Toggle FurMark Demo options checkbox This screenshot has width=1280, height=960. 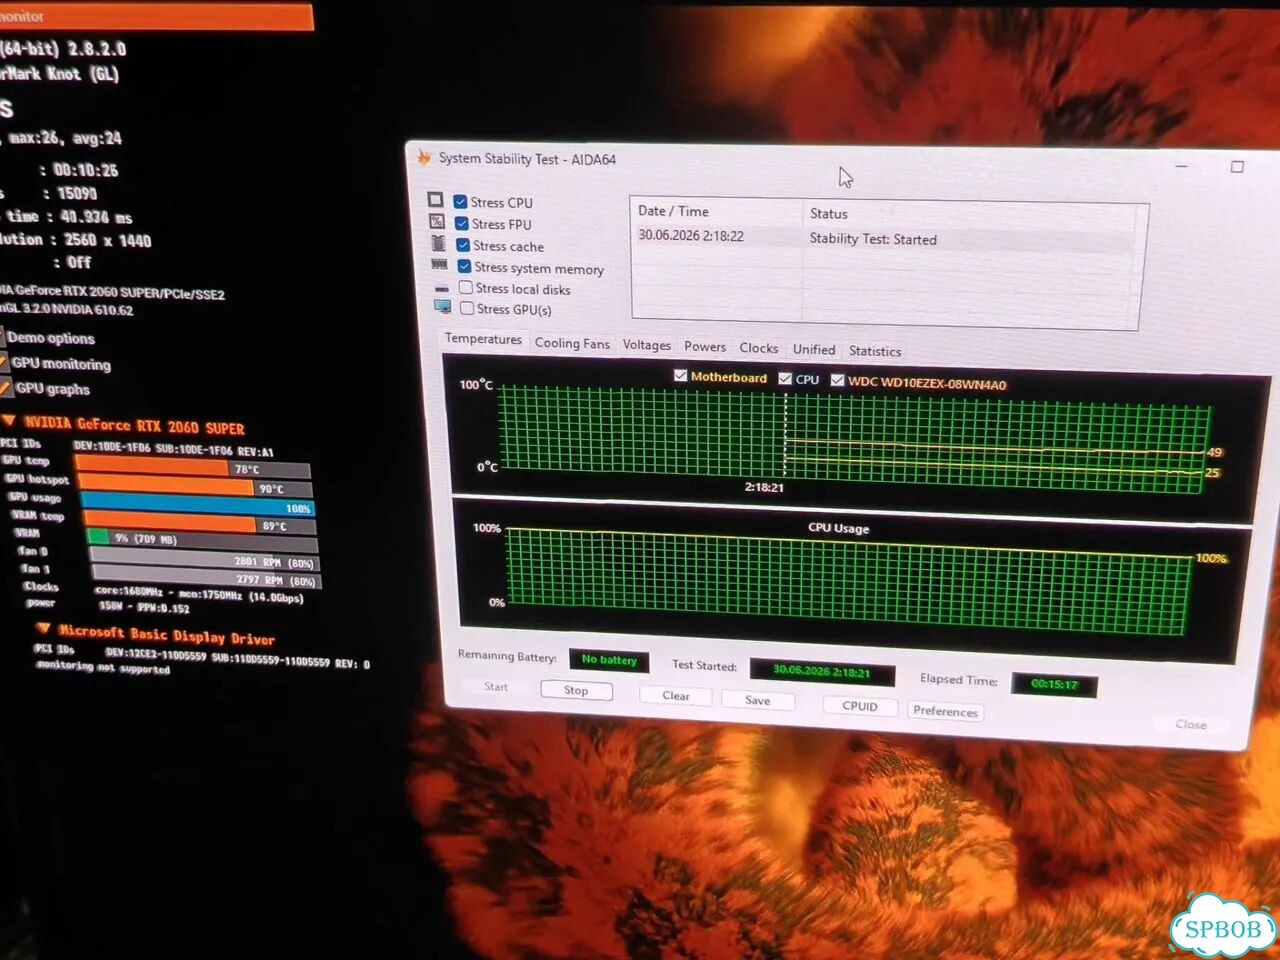(2, 337)
